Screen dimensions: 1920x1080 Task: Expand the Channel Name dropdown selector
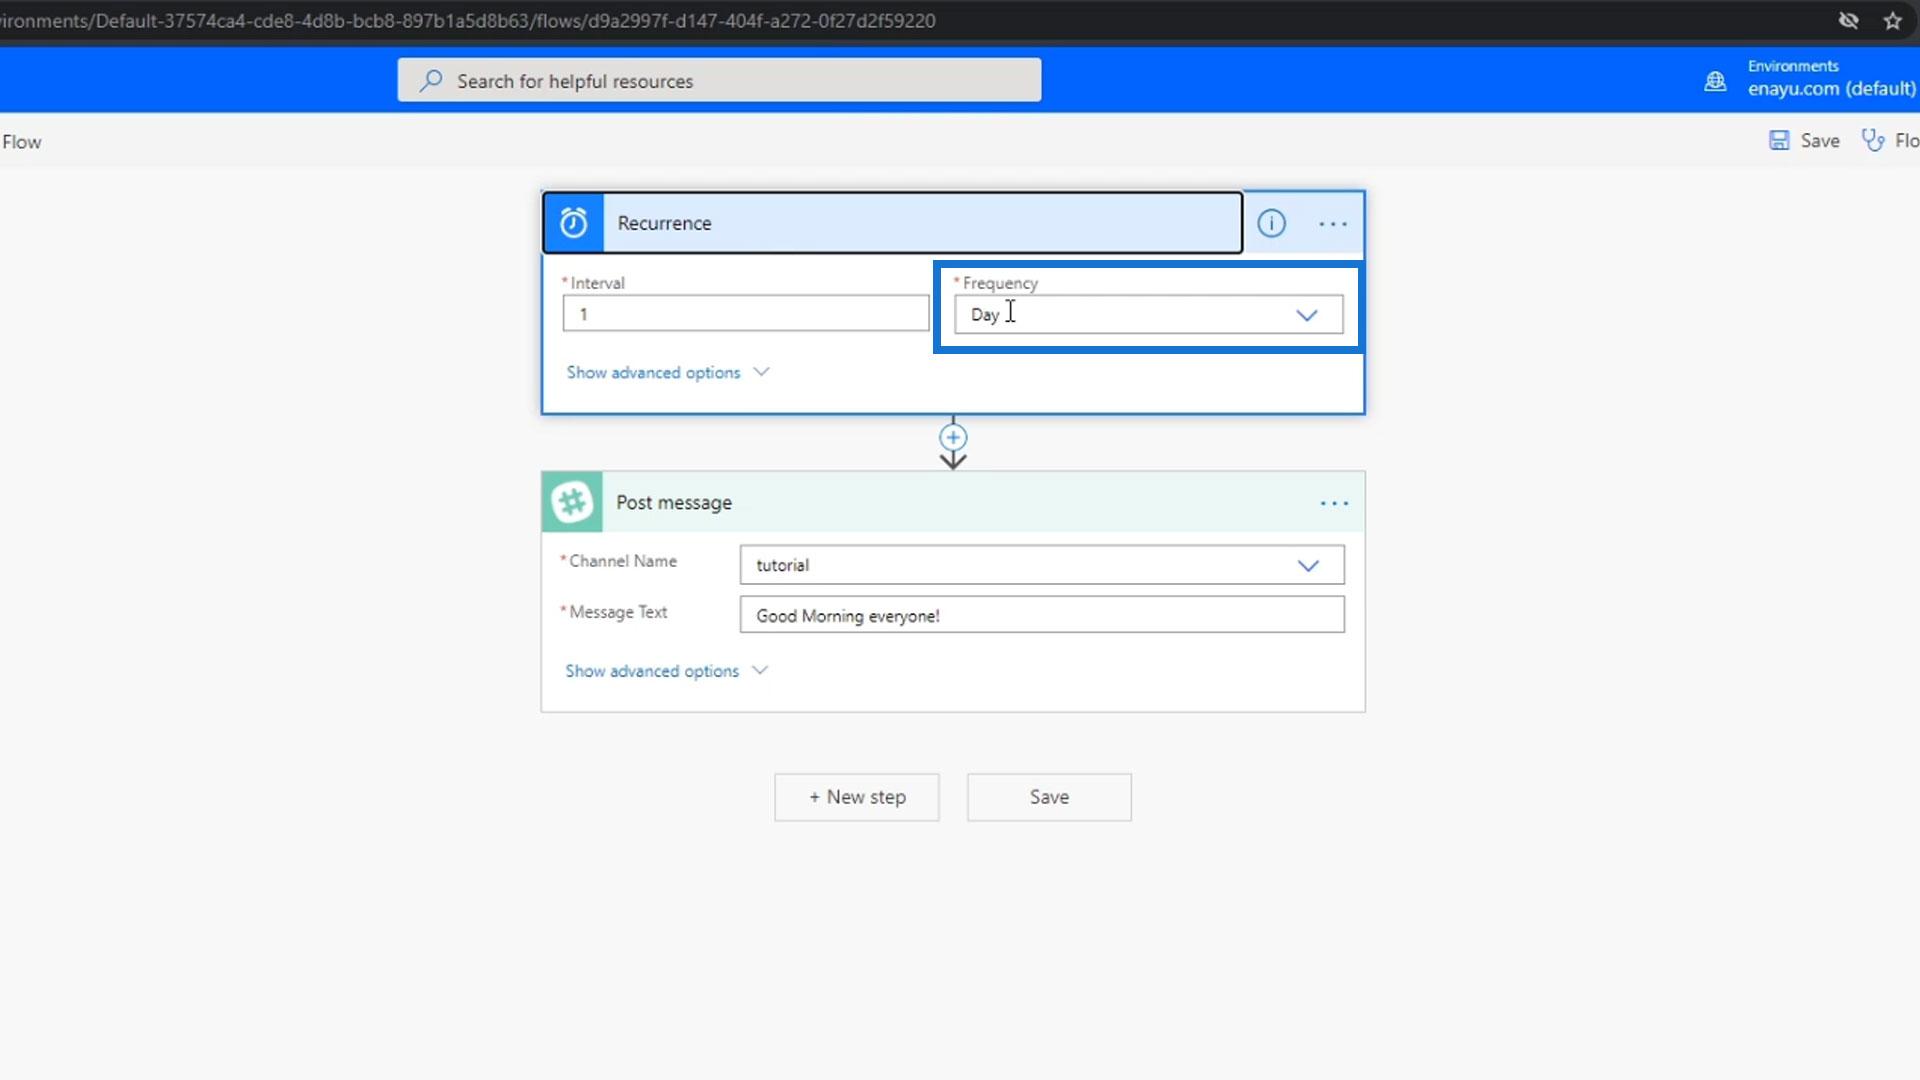[1308, 564]
